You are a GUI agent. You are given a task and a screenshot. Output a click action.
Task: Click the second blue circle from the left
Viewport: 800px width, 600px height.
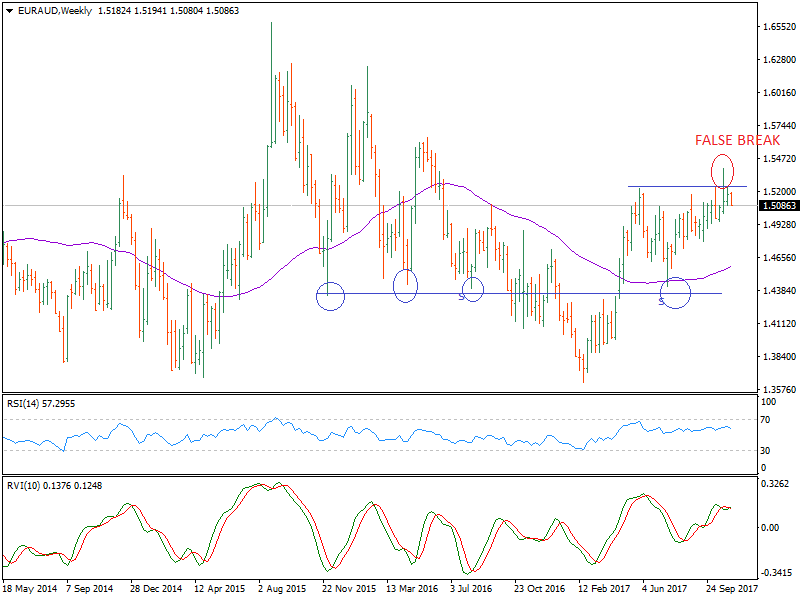click(x=405, y=286)
